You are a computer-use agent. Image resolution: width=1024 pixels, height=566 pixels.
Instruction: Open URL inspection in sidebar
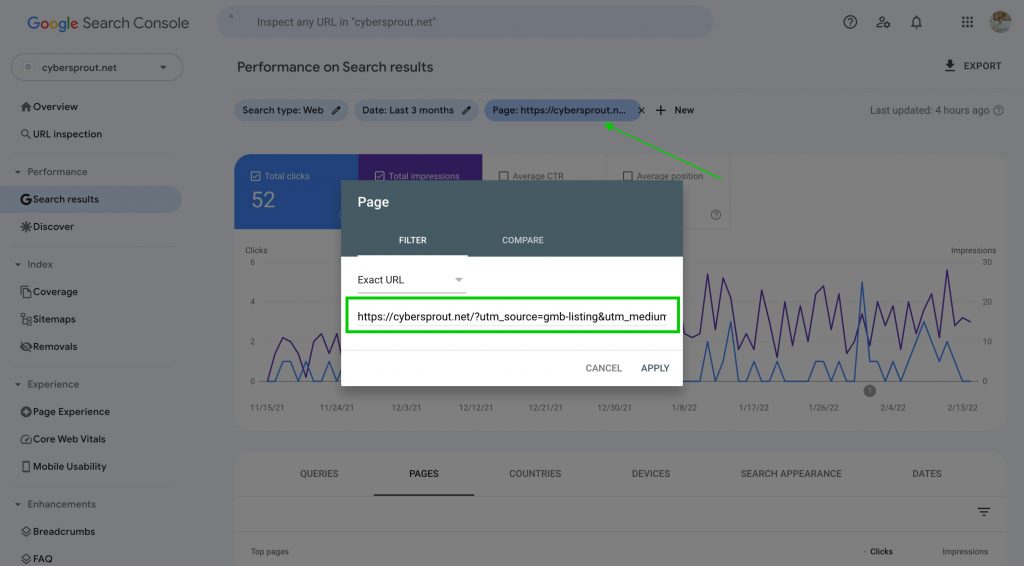coord(61,134)
